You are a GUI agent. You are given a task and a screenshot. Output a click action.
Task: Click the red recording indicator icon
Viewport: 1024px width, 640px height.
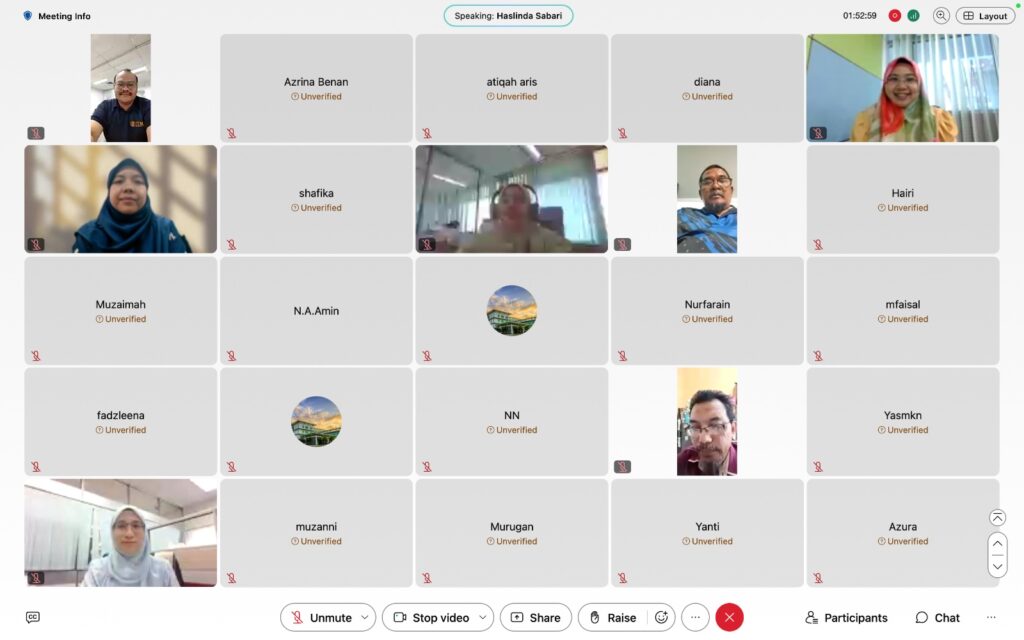click(x=895, y=16)
